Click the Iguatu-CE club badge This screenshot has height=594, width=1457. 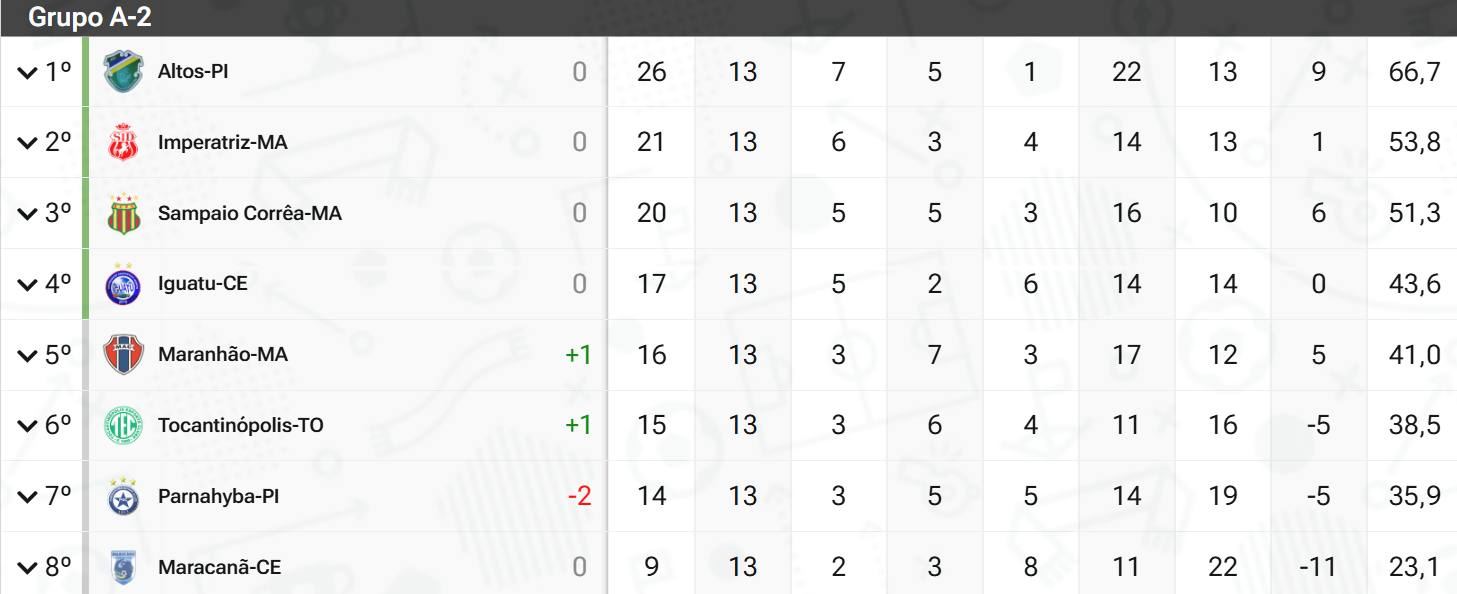point(123,285)
